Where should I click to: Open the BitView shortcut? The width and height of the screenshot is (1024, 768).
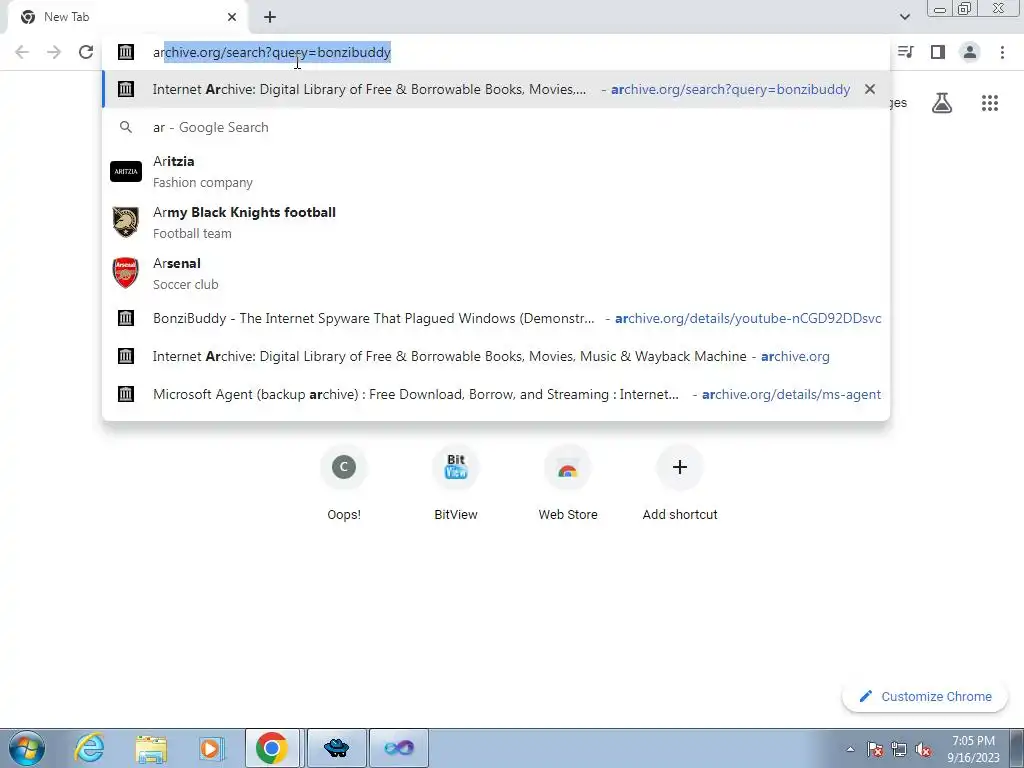tap(456, 483)
